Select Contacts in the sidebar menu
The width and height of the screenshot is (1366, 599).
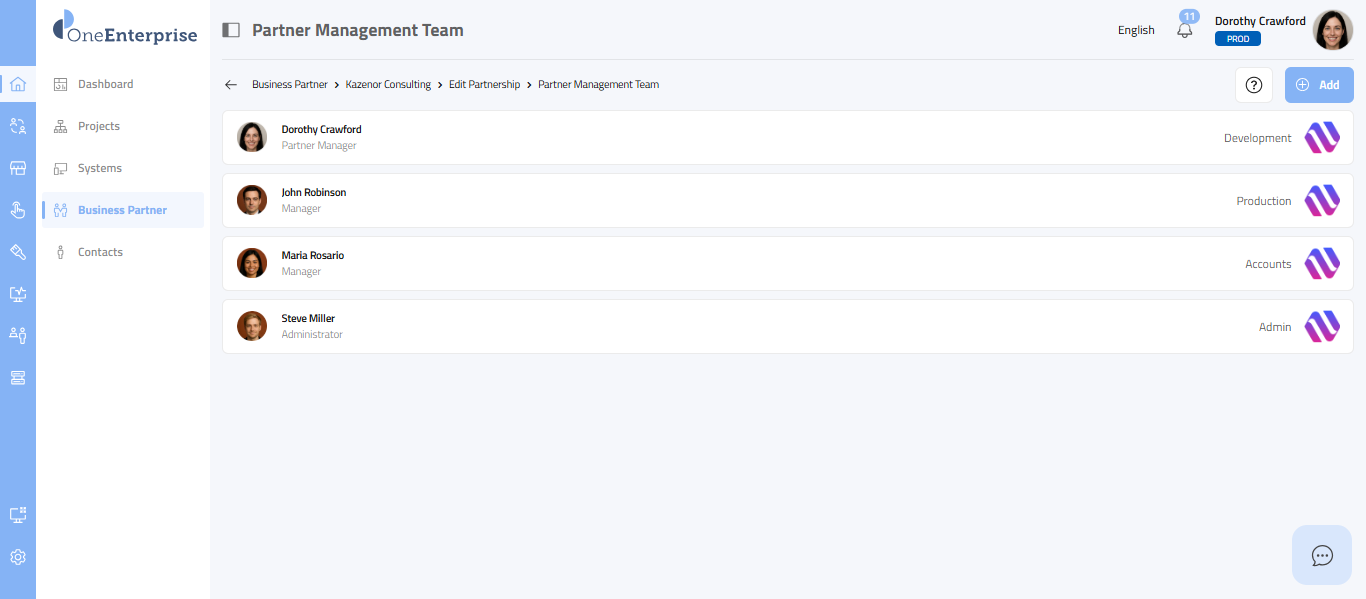[100, 252]
